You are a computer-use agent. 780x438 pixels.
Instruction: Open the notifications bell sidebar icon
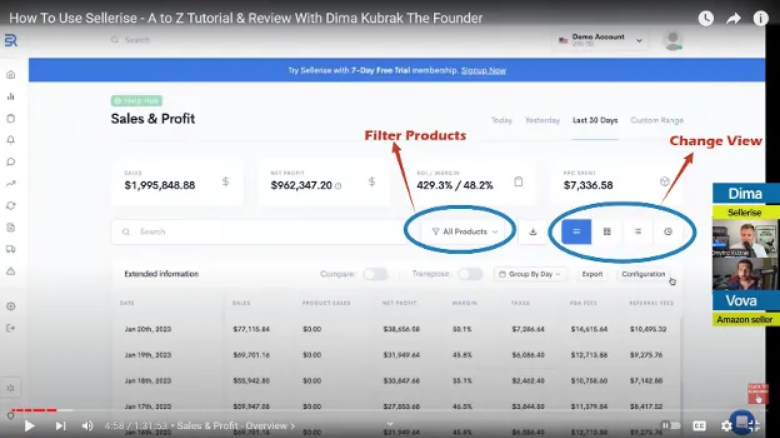(10, 140)
